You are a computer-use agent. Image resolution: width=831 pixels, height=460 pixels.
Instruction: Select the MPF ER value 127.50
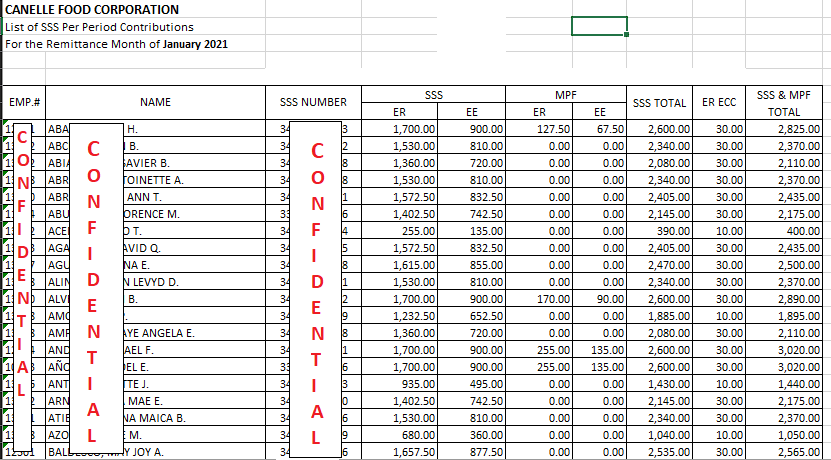539,128
